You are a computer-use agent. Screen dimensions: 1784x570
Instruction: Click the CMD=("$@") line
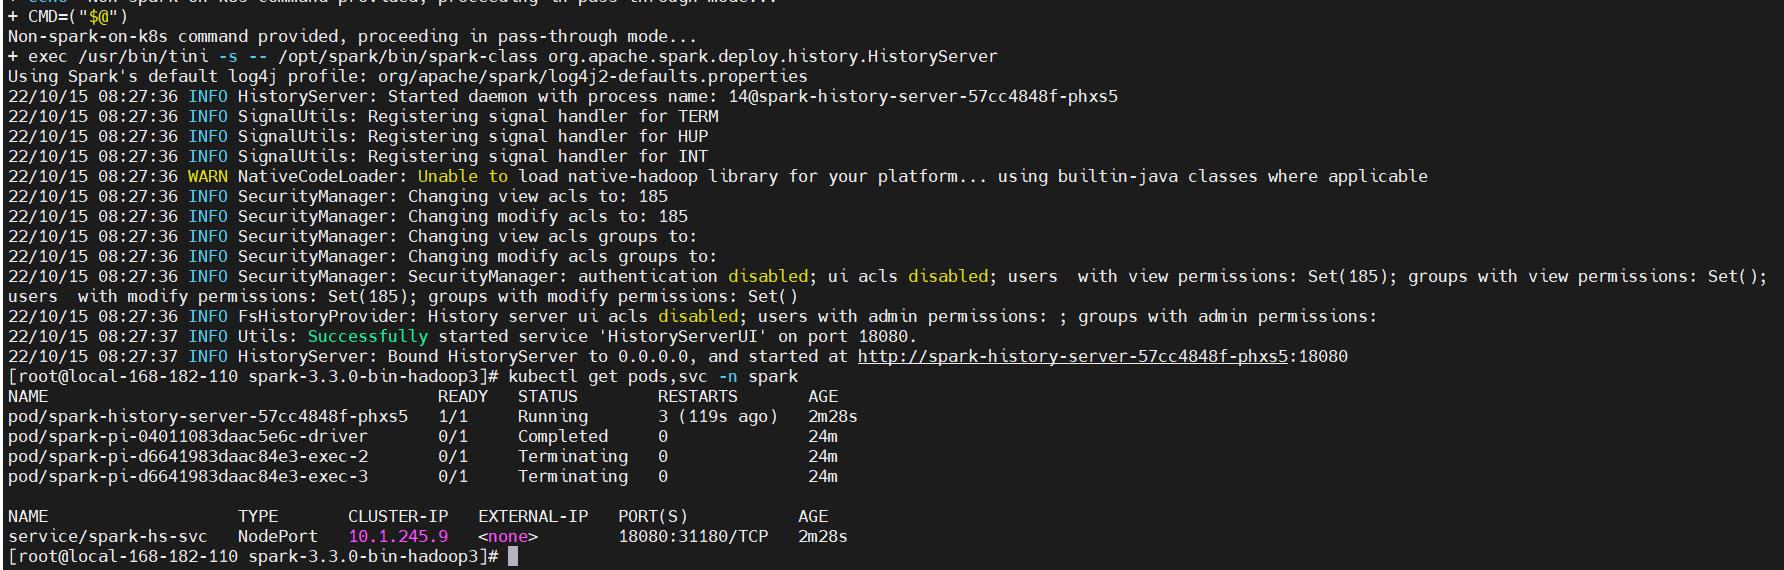[x=68, y=16]
